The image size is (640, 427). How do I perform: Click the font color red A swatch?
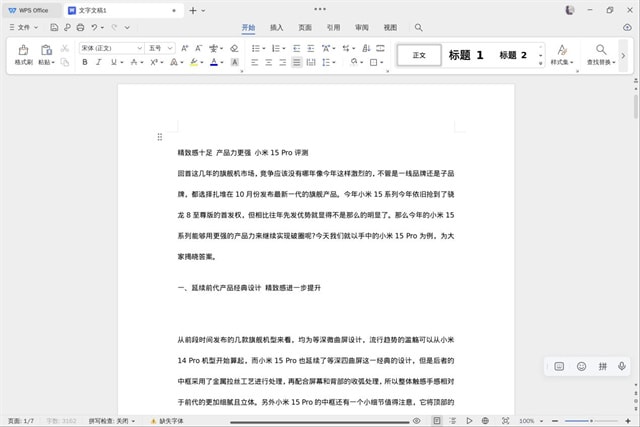coord(214,62)
